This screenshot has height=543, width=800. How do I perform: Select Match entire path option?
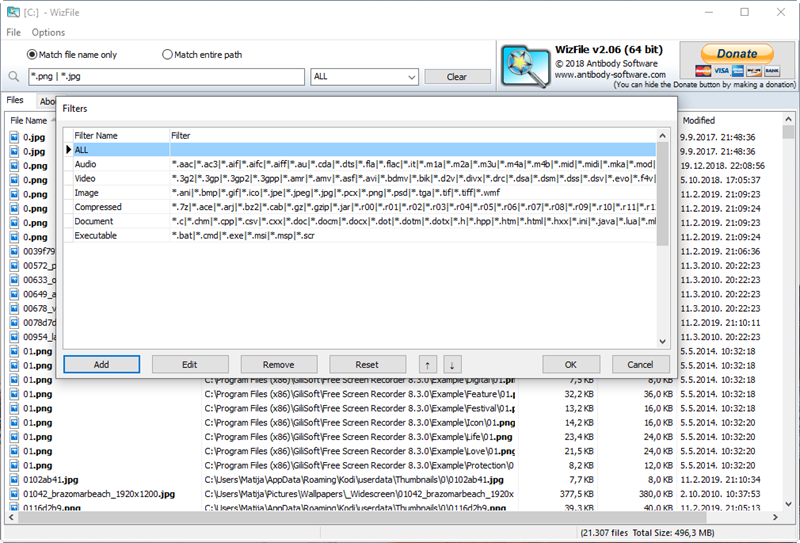167,55
